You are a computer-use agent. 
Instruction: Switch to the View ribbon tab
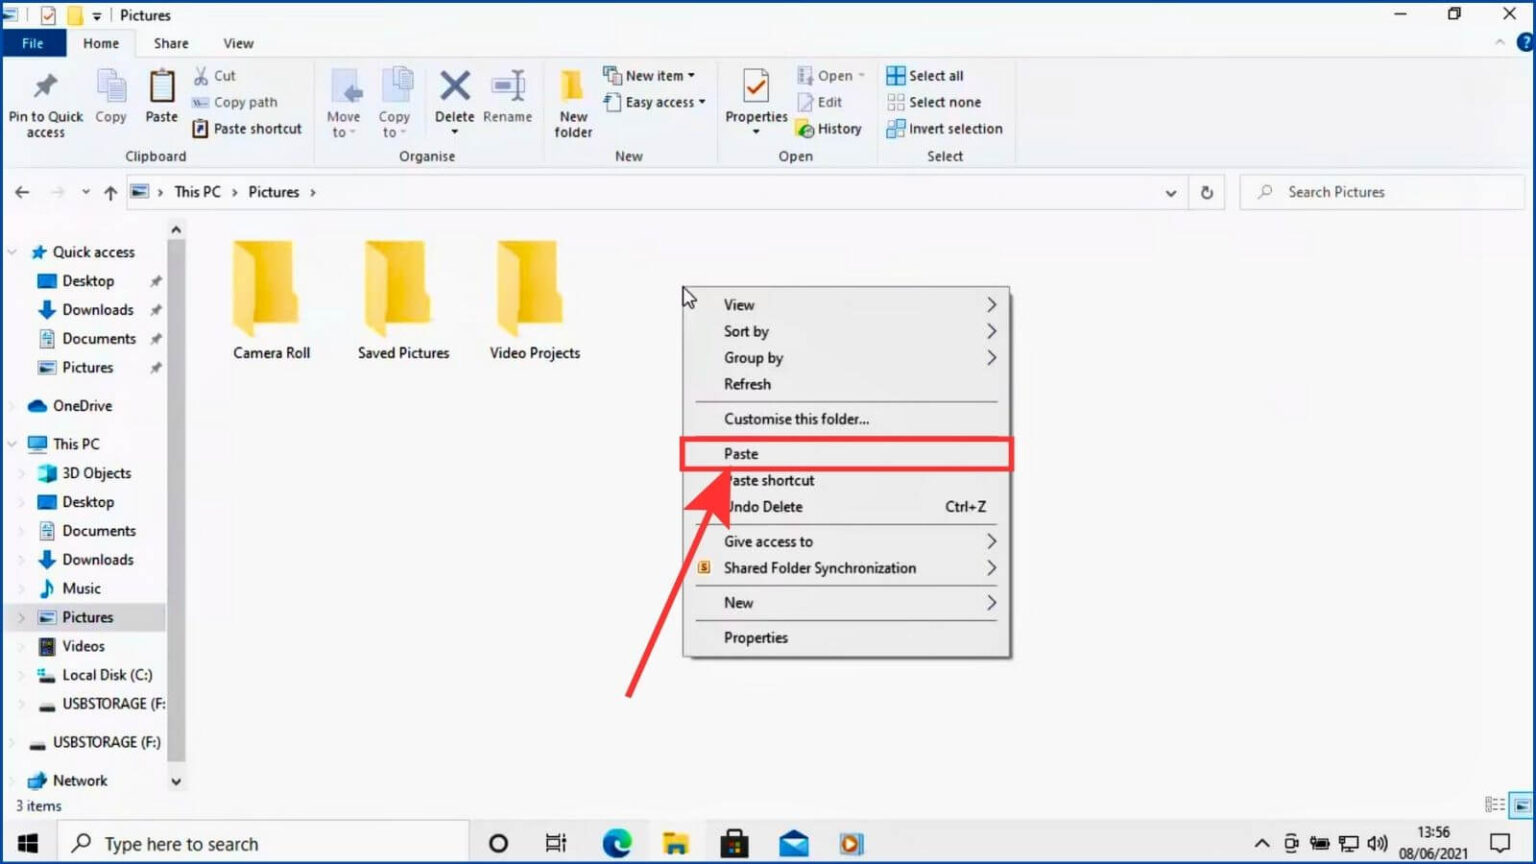click(x=238, y=43)
